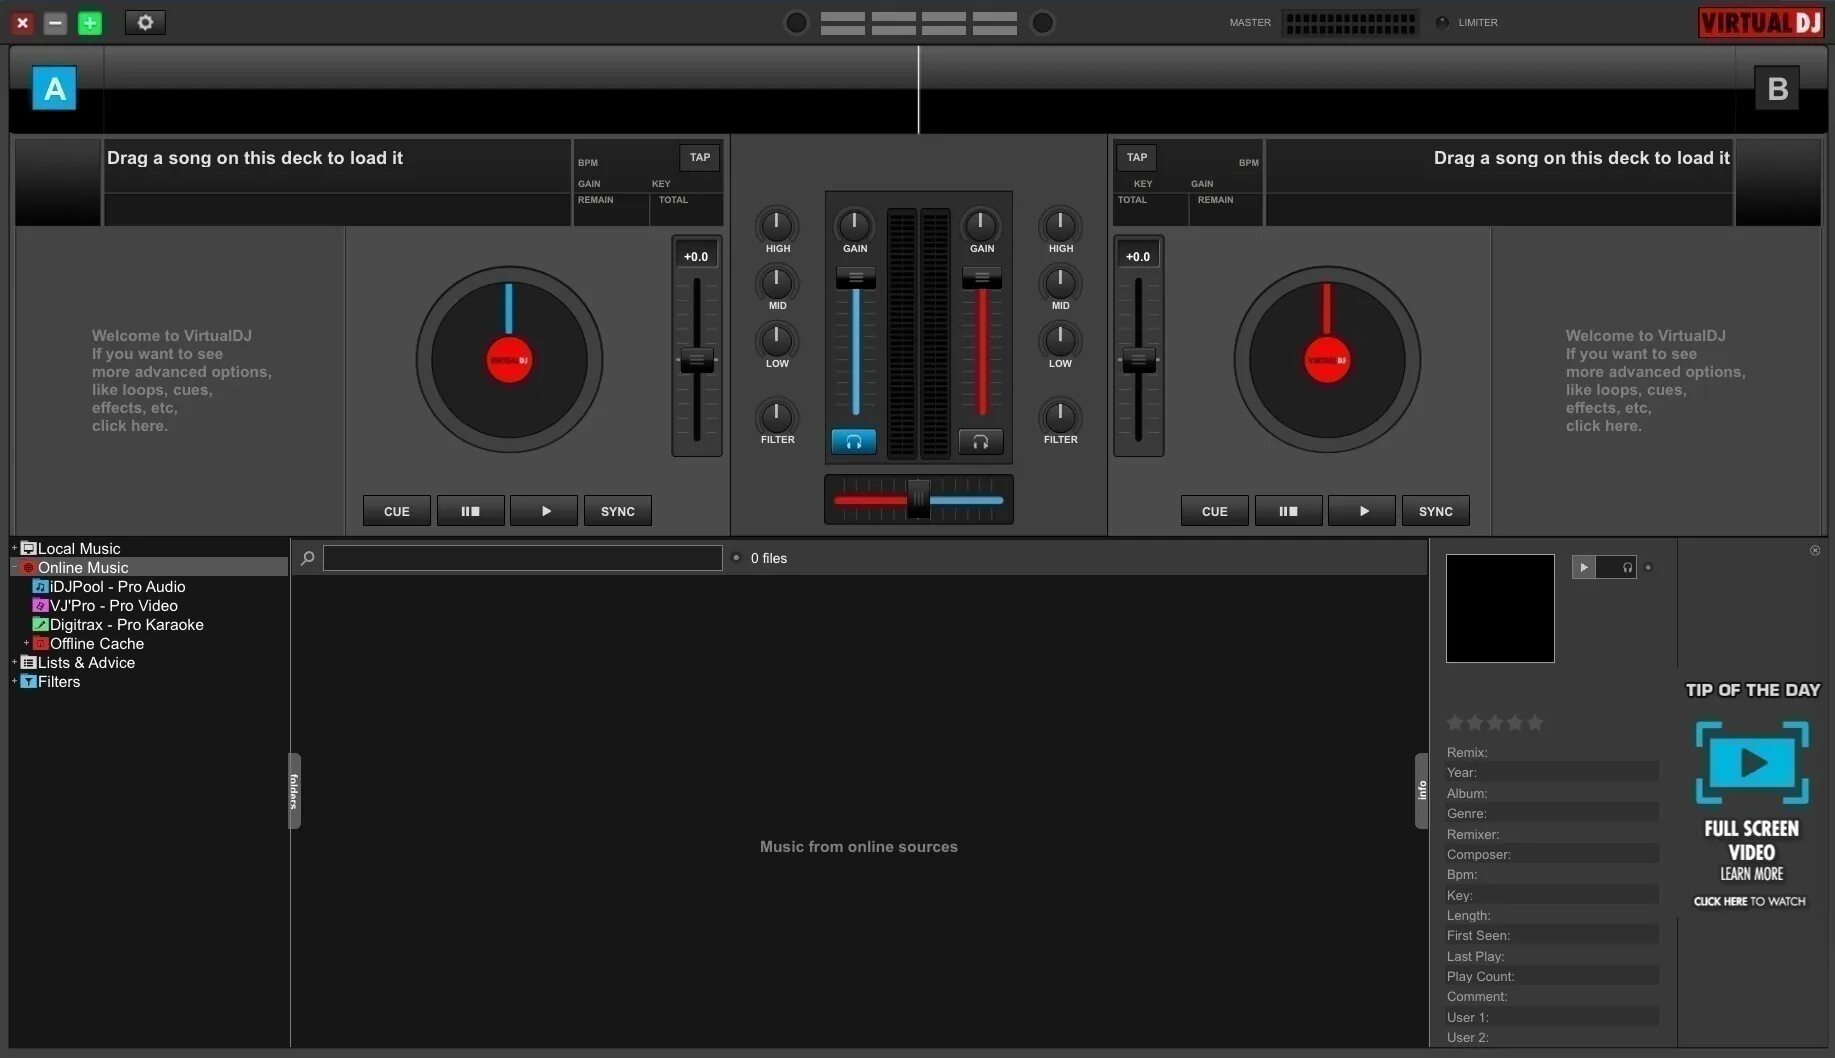Pause/stop deck A
Viewport: 1835px width, 1058px height.
470,511
